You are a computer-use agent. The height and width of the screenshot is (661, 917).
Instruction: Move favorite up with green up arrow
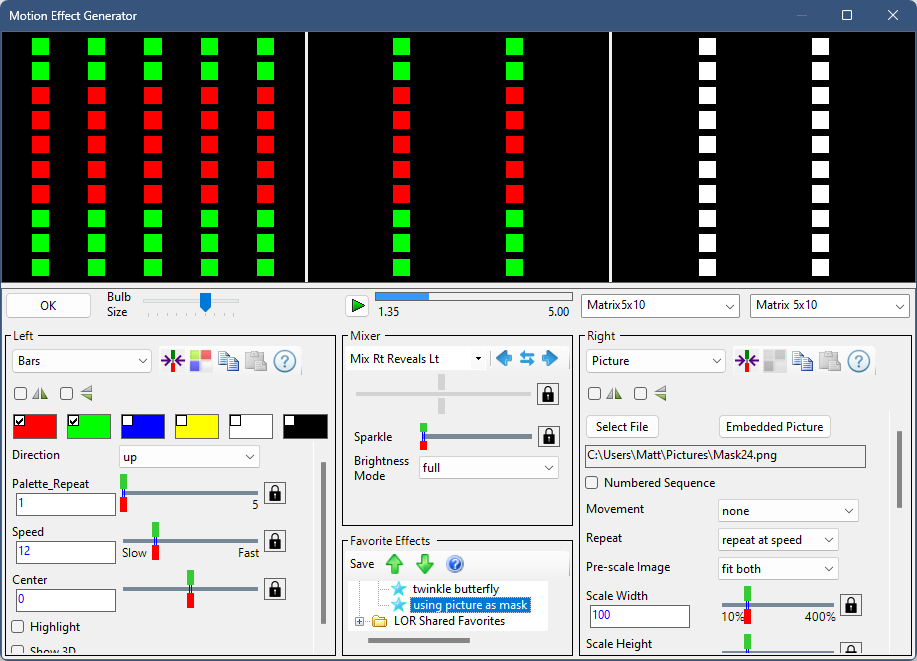tap(395, 564)
